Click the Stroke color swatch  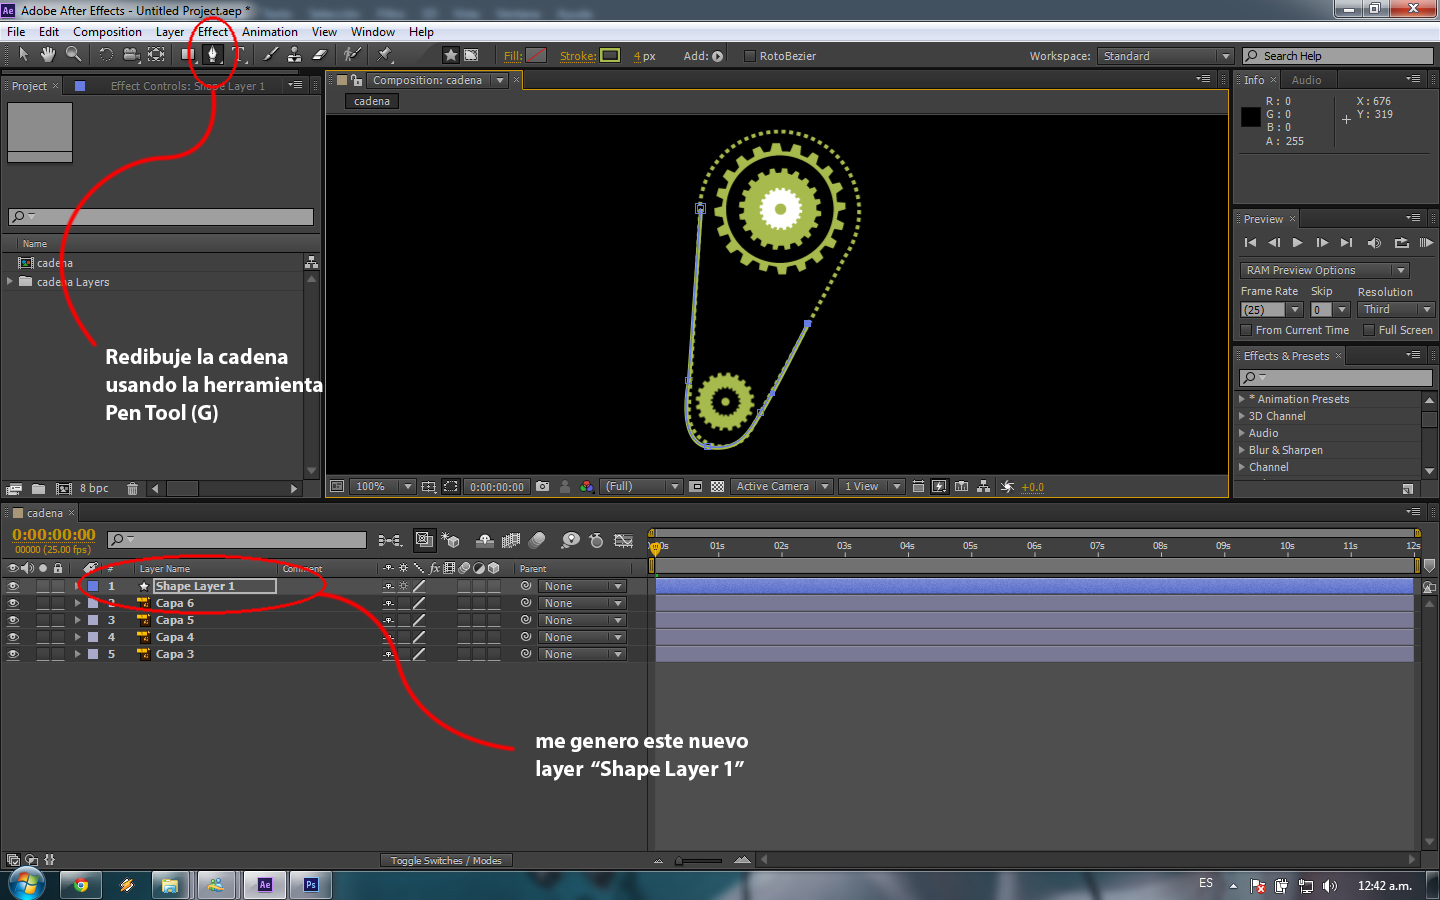click(610, 55)
